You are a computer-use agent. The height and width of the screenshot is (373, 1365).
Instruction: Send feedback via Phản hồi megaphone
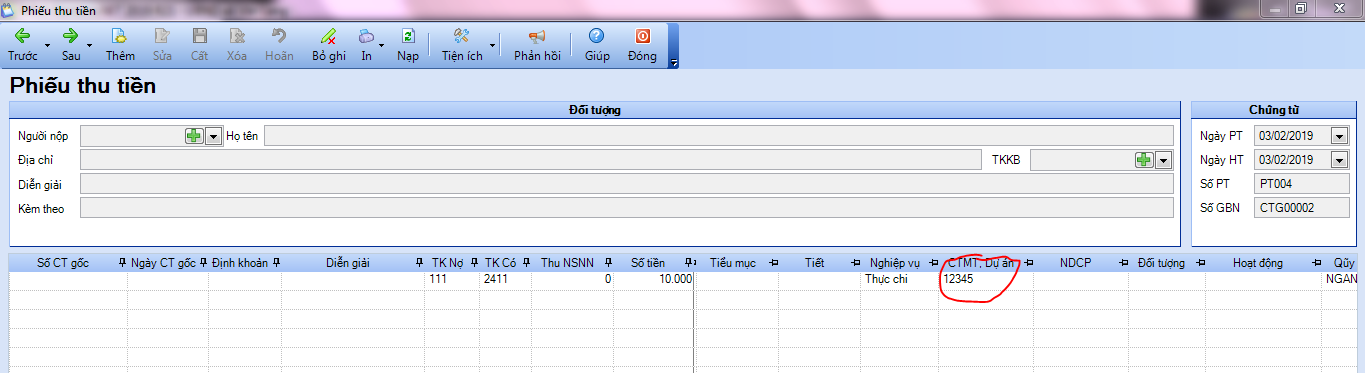click(537, 36)
